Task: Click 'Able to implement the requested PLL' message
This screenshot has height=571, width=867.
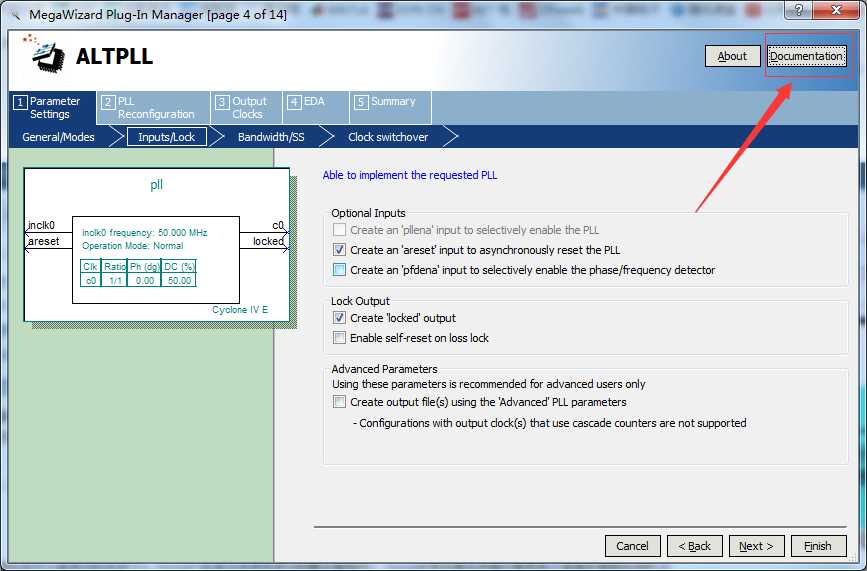Action: [410, 175]
